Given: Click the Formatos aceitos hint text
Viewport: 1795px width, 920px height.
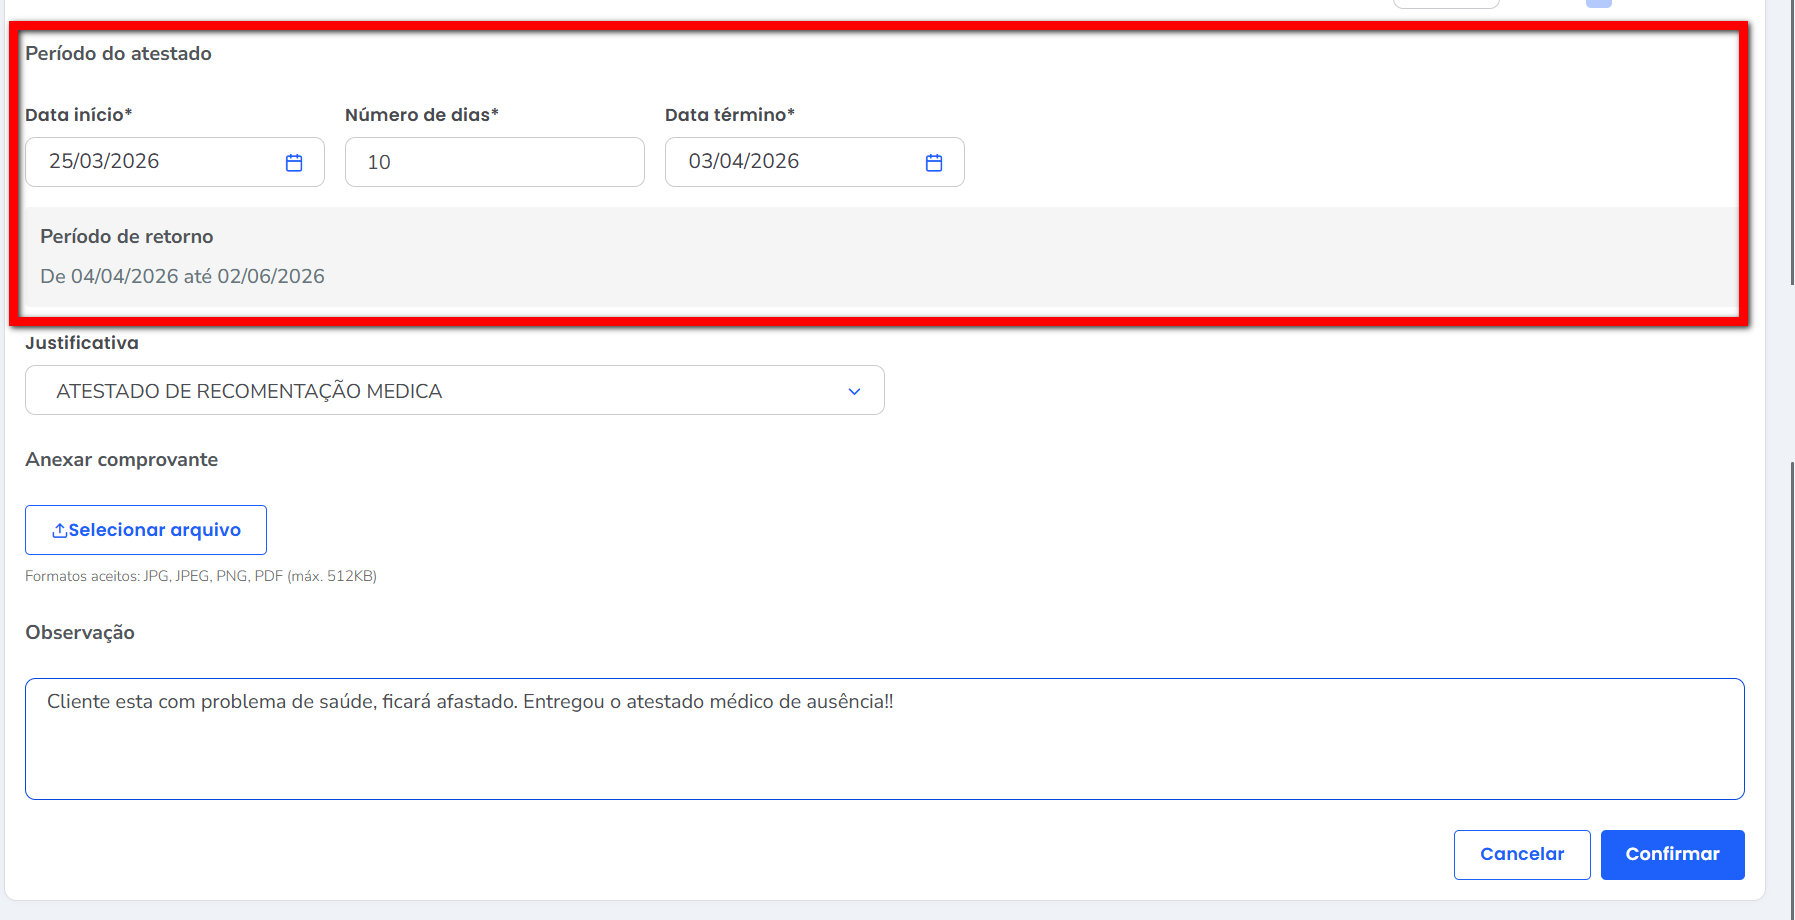Looking at the screenshot, I should pyautogui.click(x=200, y=576).
